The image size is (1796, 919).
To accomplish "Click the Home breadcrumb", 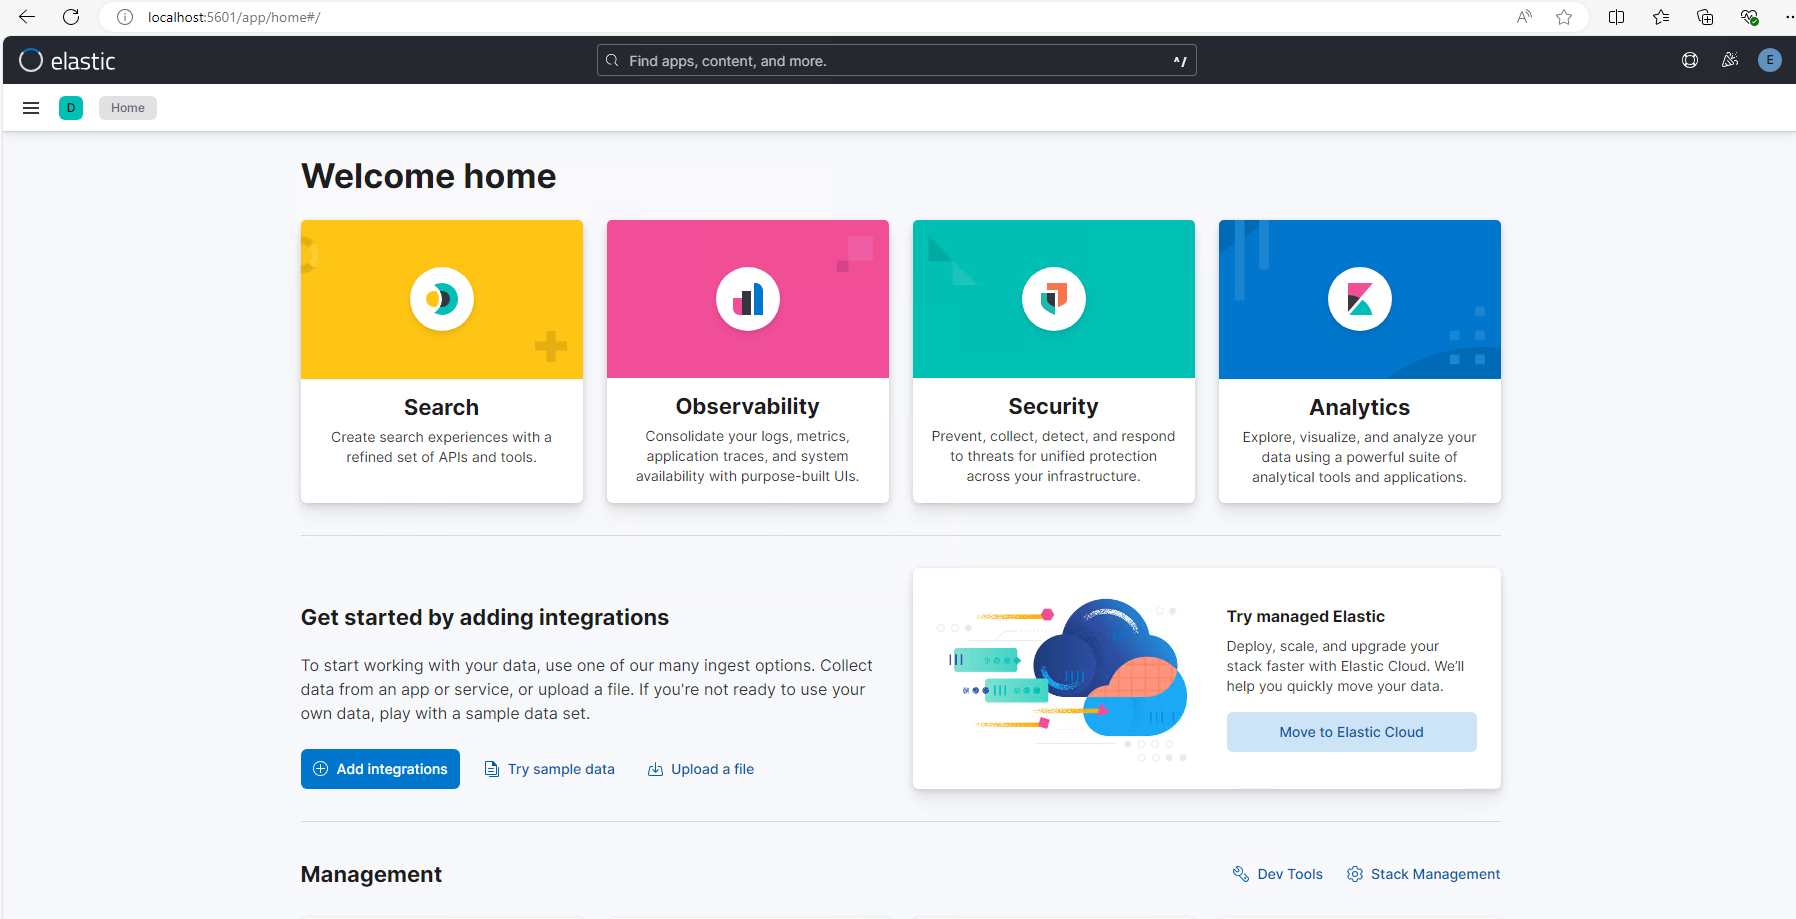I will tap(128, 108).
